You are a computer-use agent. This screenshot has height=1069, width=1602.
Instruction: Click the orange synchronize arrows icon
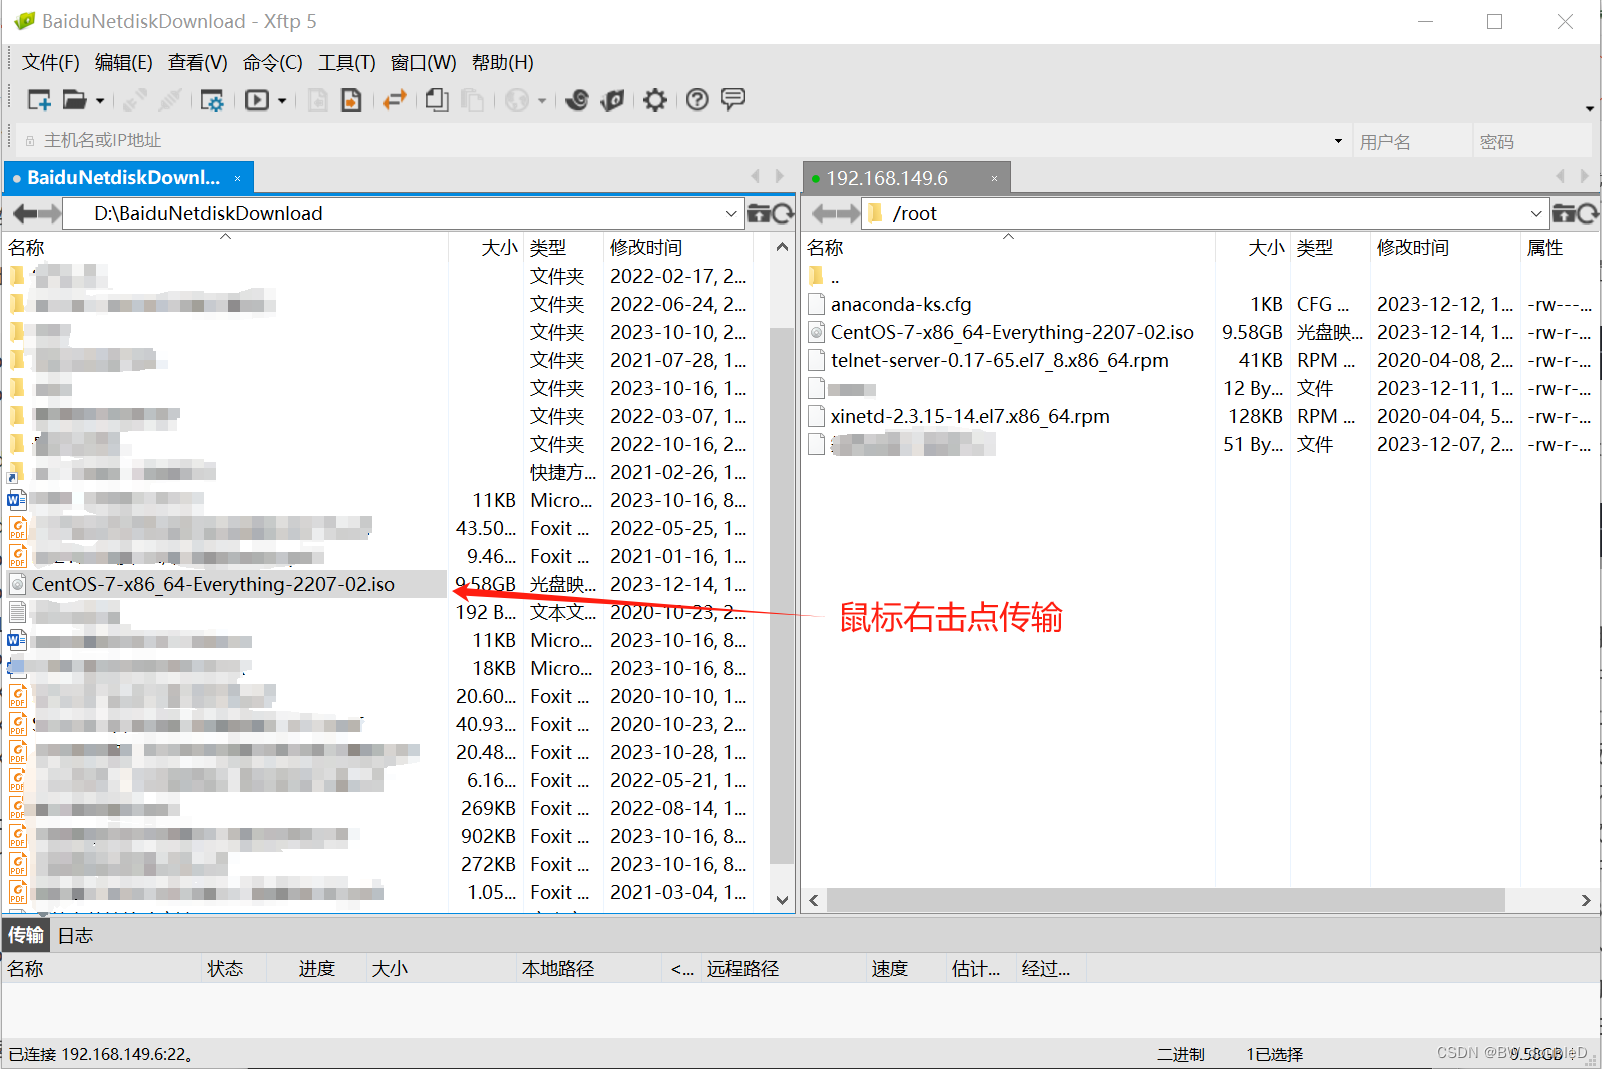[395, 100]
